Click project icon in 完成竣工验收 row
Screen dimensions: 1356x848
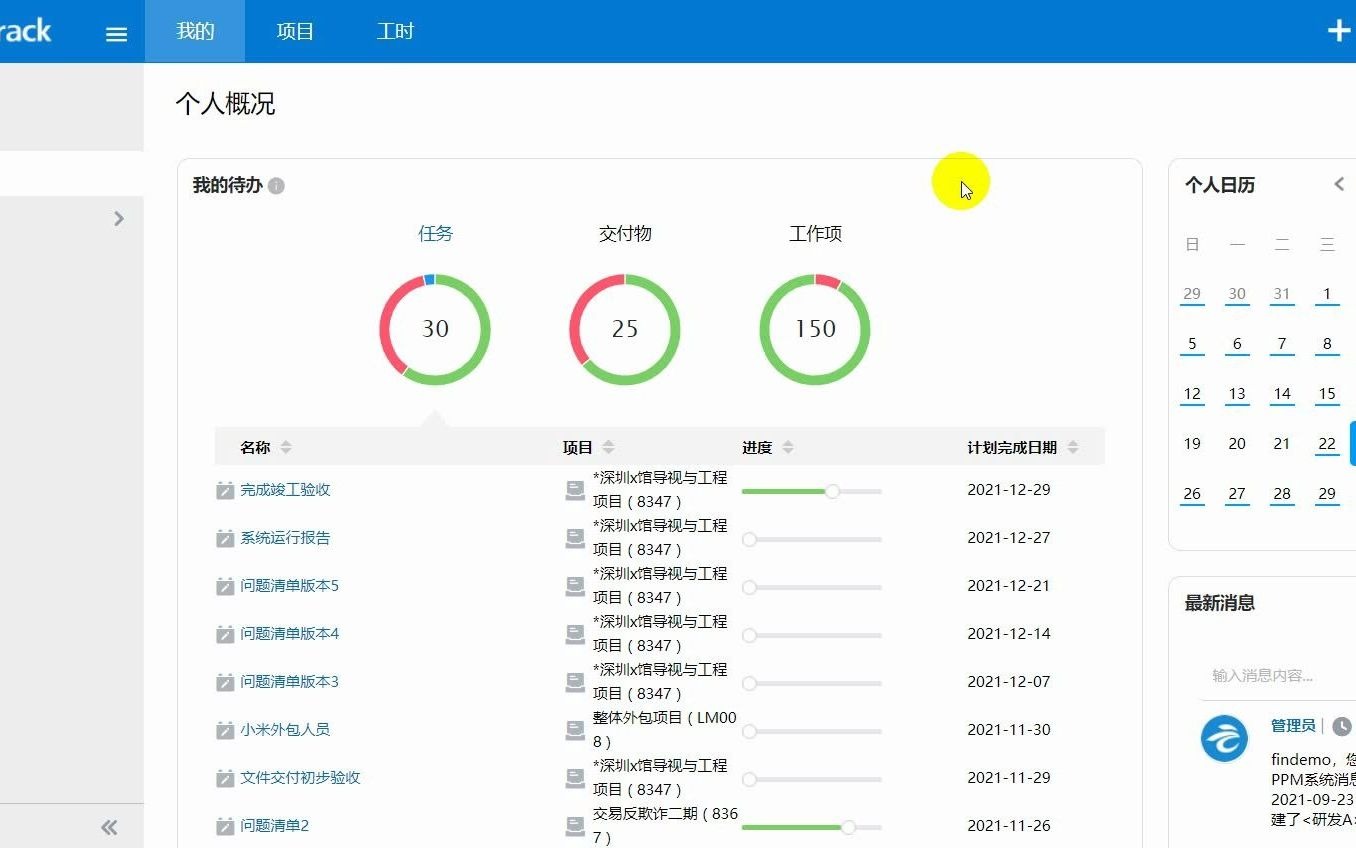[x=575, y=490]
